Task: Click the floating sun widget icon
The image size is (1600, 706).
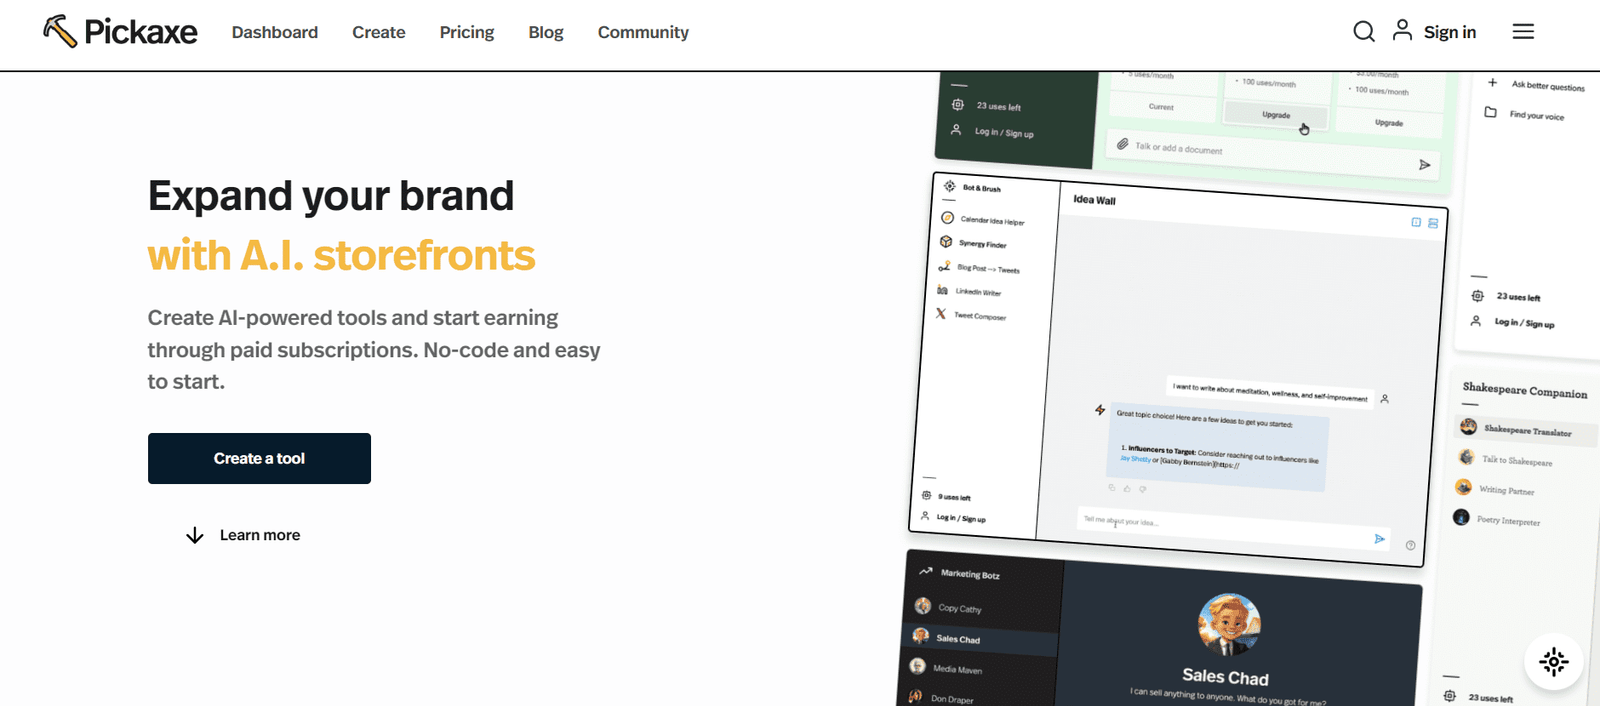Action: pos(1553,662)
